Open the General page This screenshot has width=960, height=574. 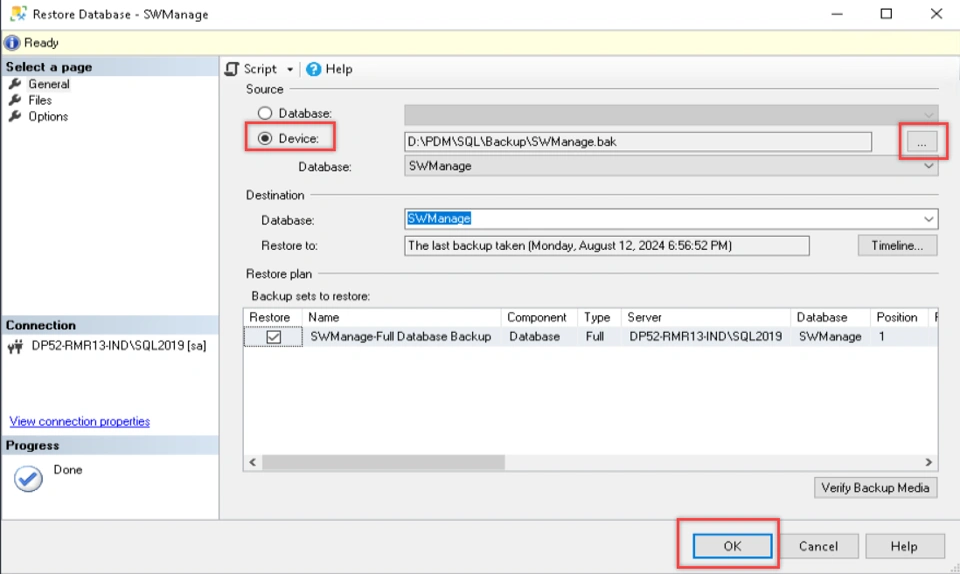49,84
